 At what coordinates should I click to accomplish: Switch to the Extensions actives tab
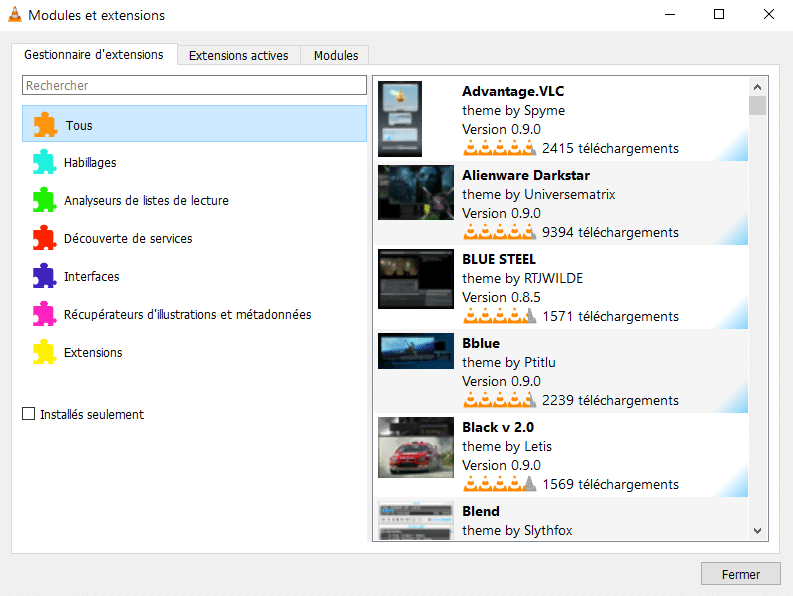tap(239, 55)
